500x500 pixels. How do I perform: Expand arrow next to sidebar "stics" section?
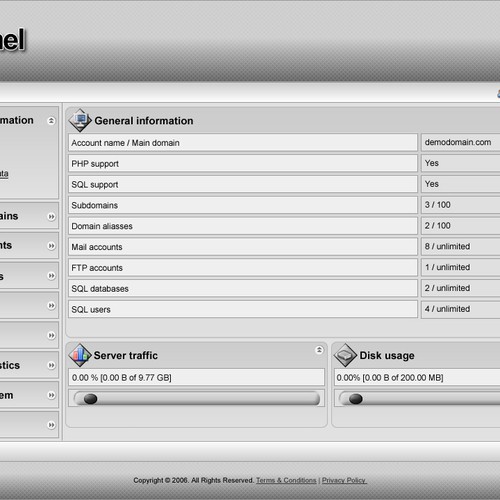coord(51,365)
